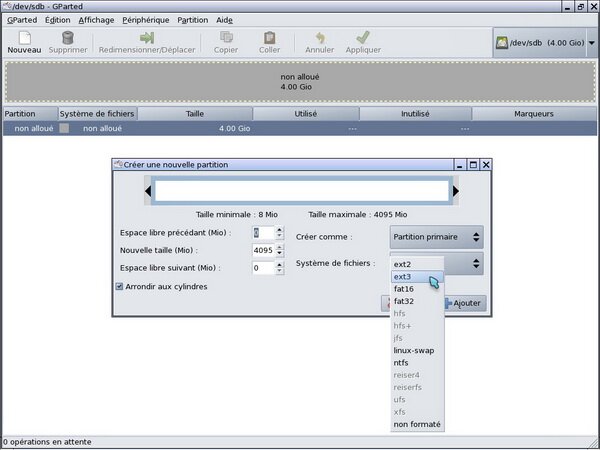This screenshot has height=450, width=600.
Task: Click the grayed hfs list entry
Action: (x=417, y=313)
